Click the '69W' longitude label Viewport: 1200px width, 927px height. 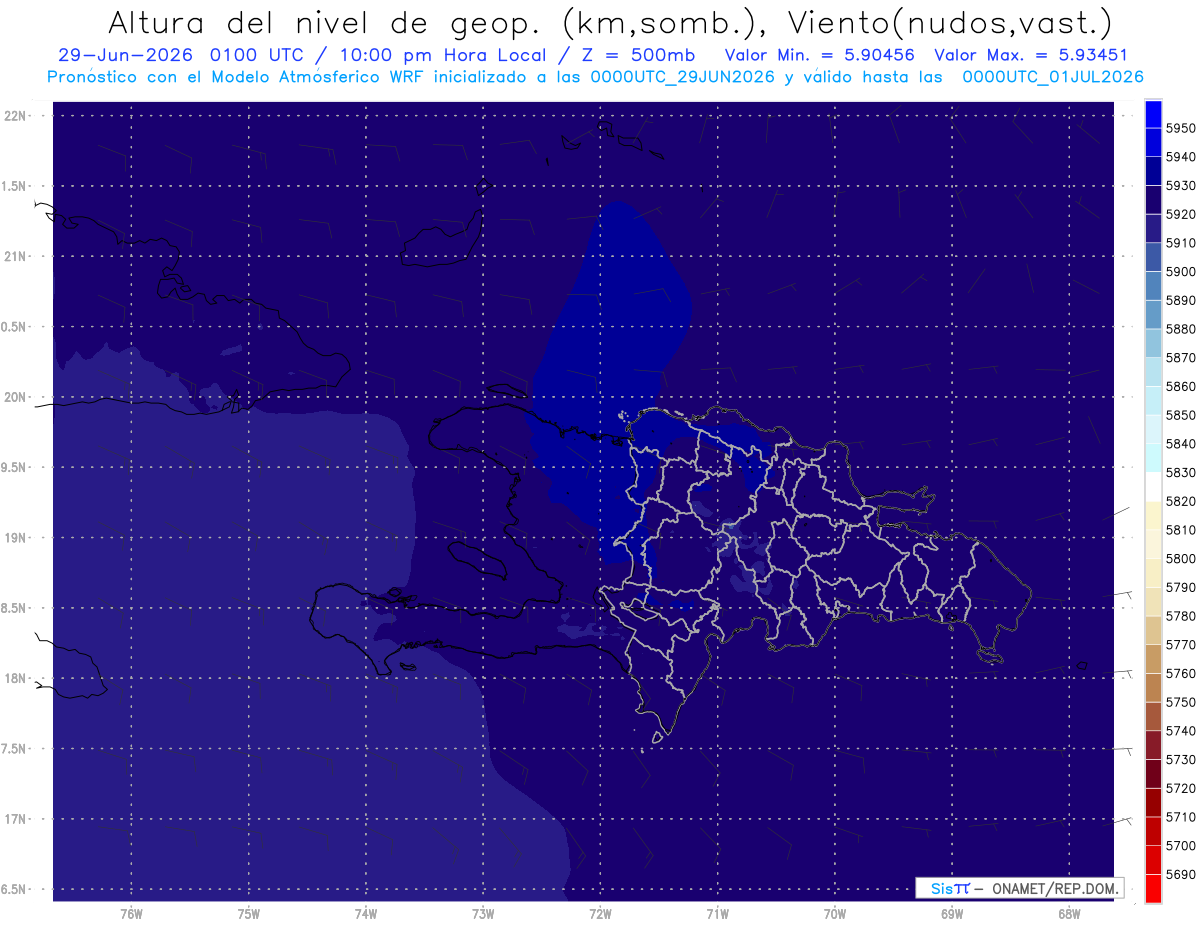[952, 914]
